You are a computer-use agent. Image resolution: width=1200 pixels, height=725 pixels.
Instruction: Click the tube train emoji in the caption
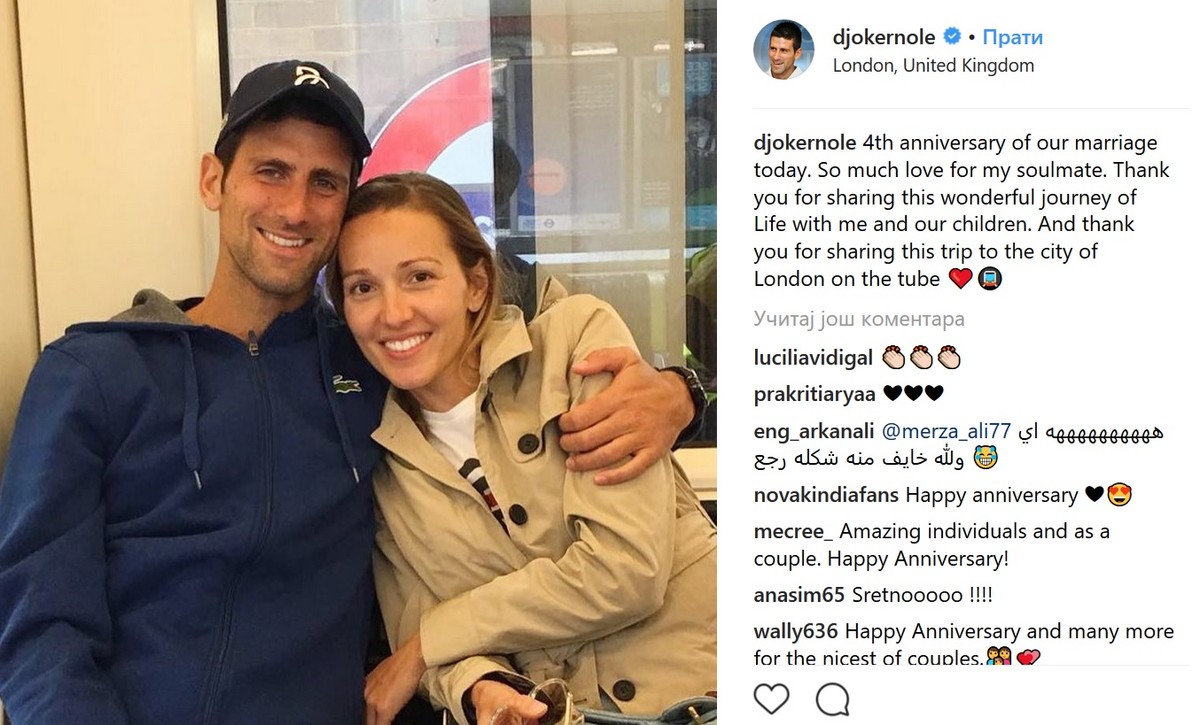point(989,279)
